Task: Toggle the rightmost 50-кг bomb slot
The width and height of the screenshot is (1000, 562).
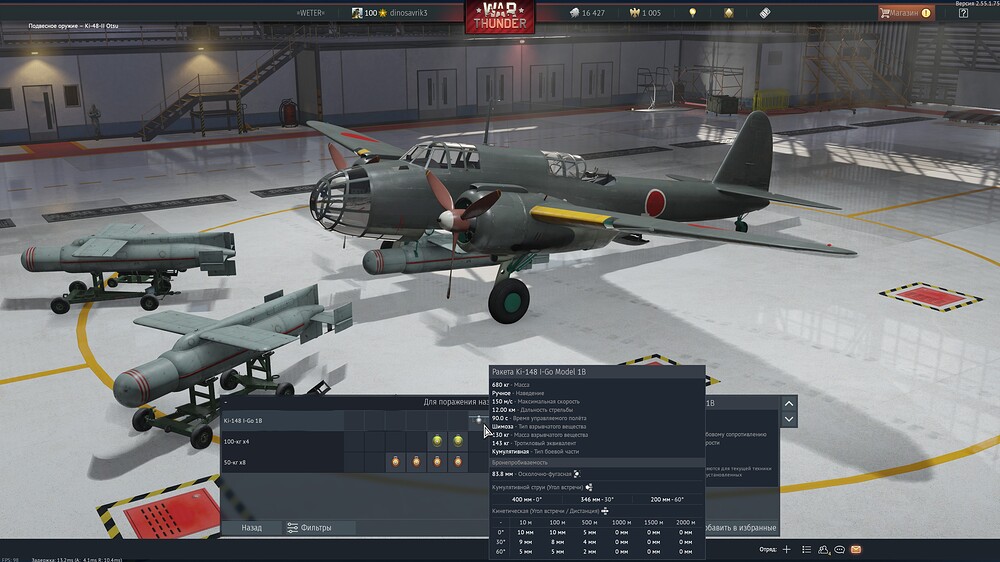Action: point(458,462)
